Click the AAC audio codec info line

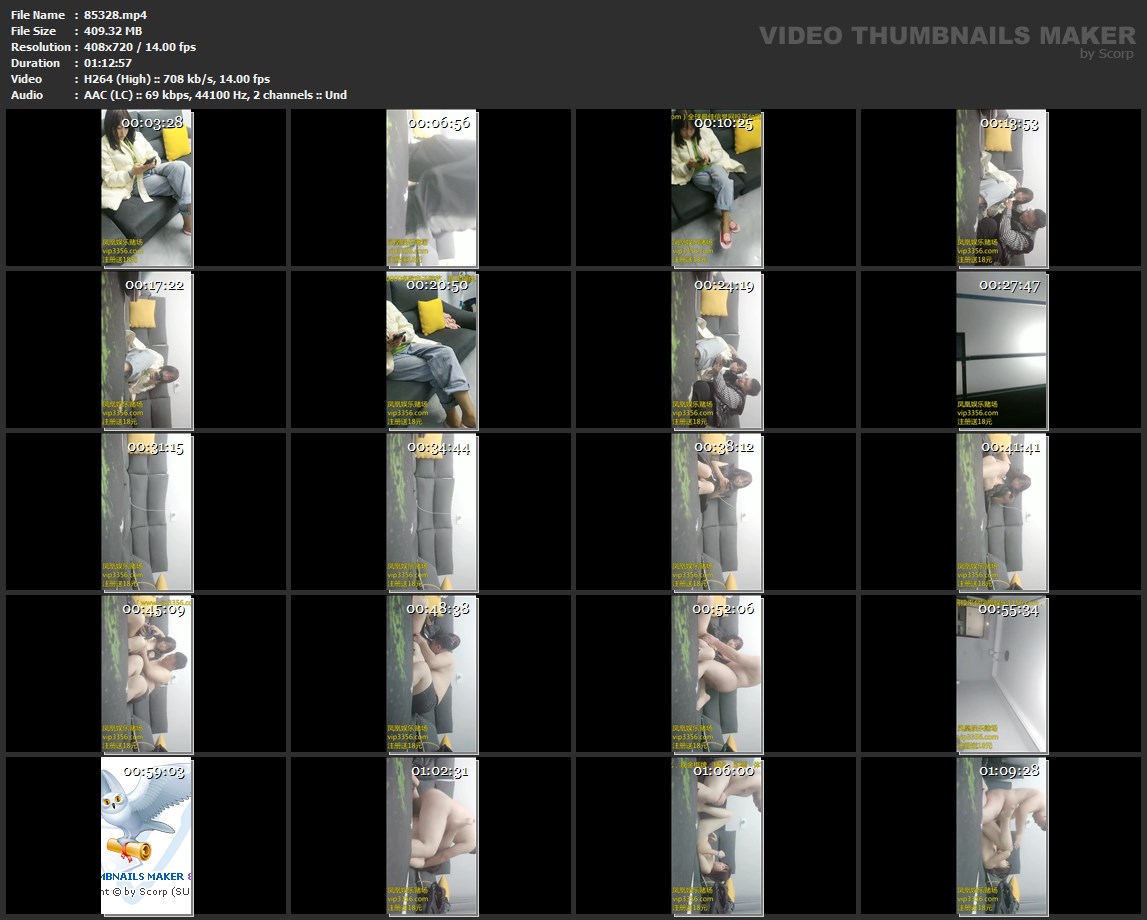[x=215, y=95]
